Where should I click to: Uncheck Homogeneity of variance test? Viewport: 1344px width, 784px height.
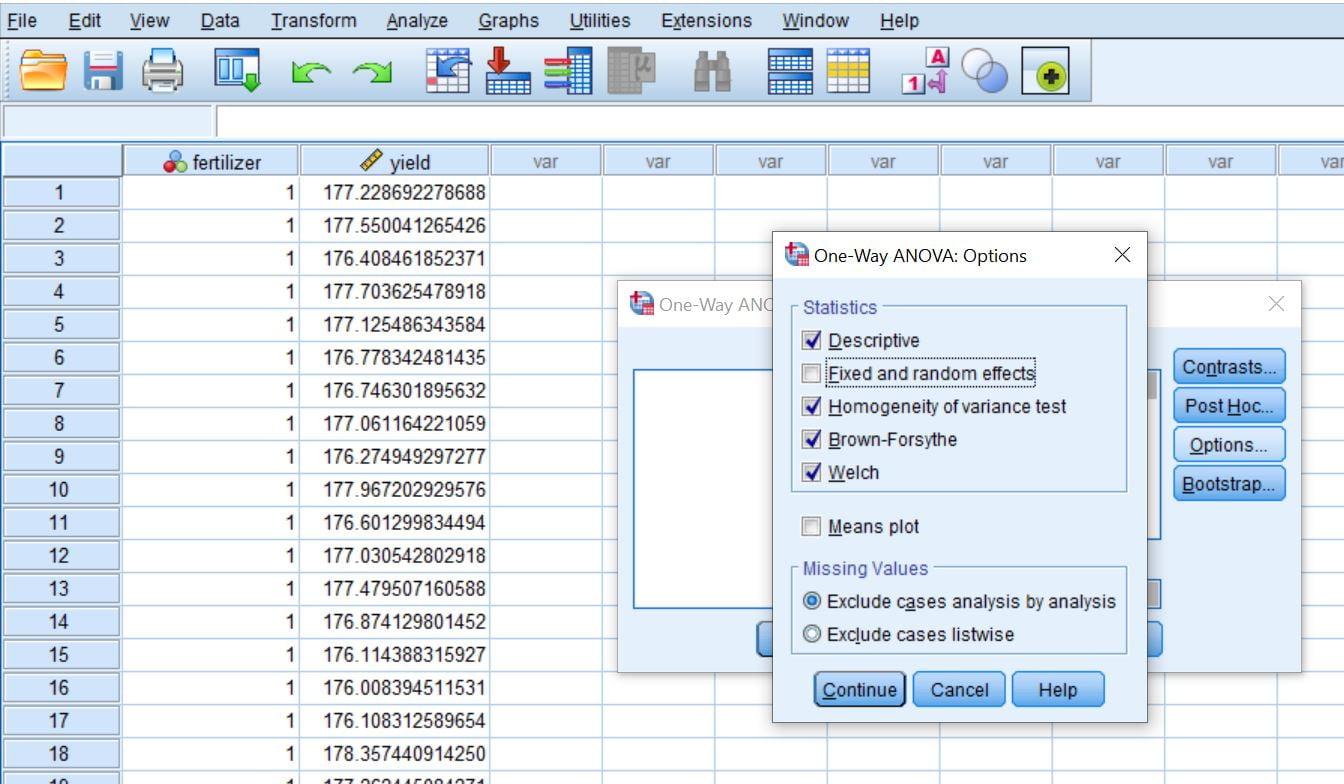[x=811, y=407]
